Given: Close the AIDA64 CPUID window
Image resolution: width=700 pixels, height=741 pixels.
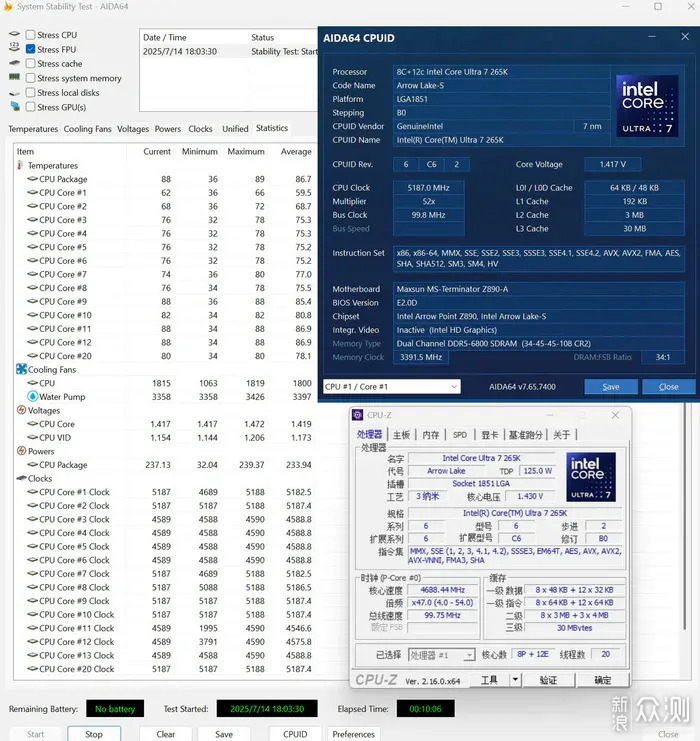Looking at the screenshot, I should pos(685,36).
